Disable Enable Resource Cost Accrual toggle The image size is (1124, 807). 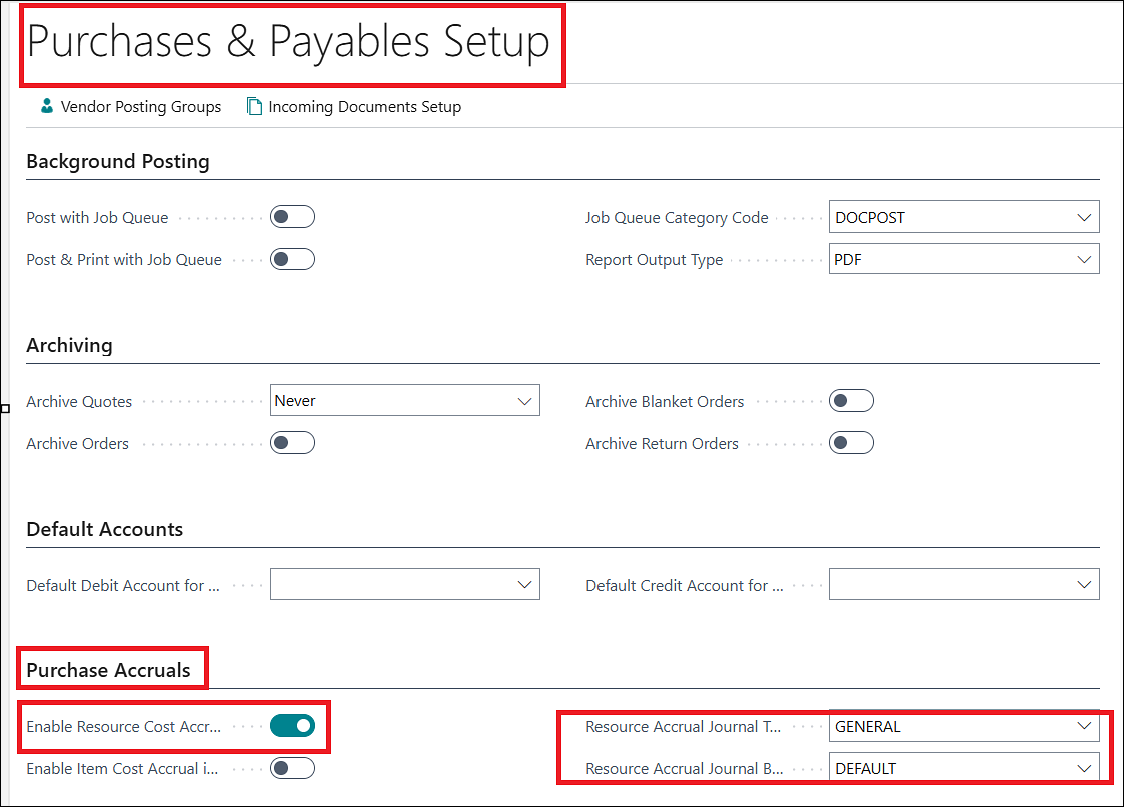(292, 726)
